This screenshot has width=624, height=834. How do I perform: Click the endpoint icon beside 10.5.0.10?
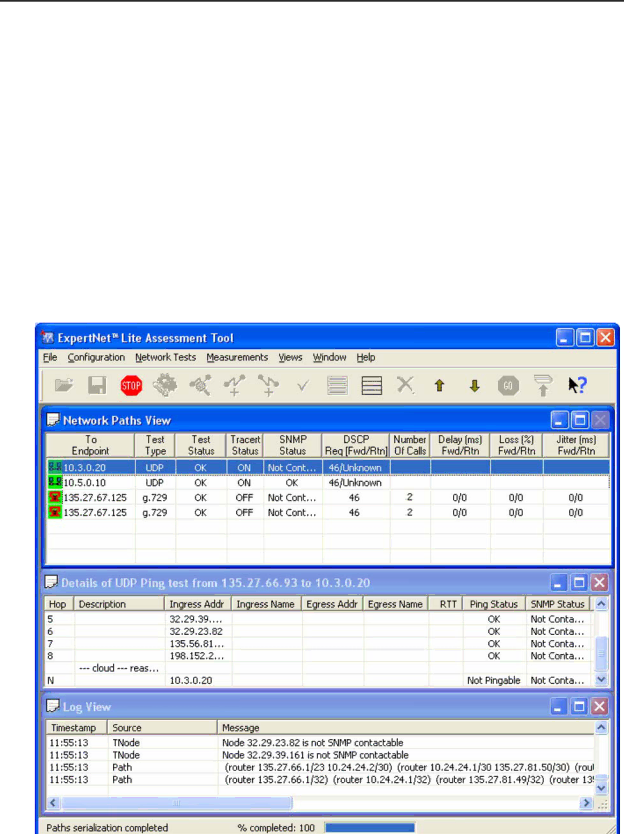(55, 482)
